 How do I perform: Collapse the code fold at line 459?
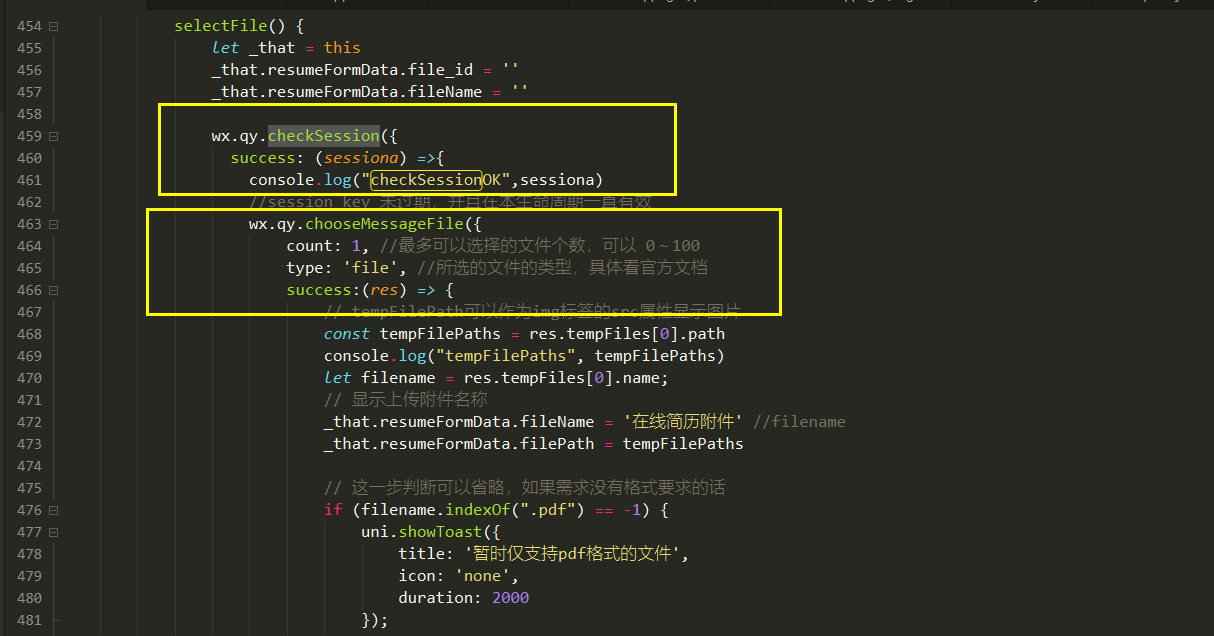coord(52,135)
